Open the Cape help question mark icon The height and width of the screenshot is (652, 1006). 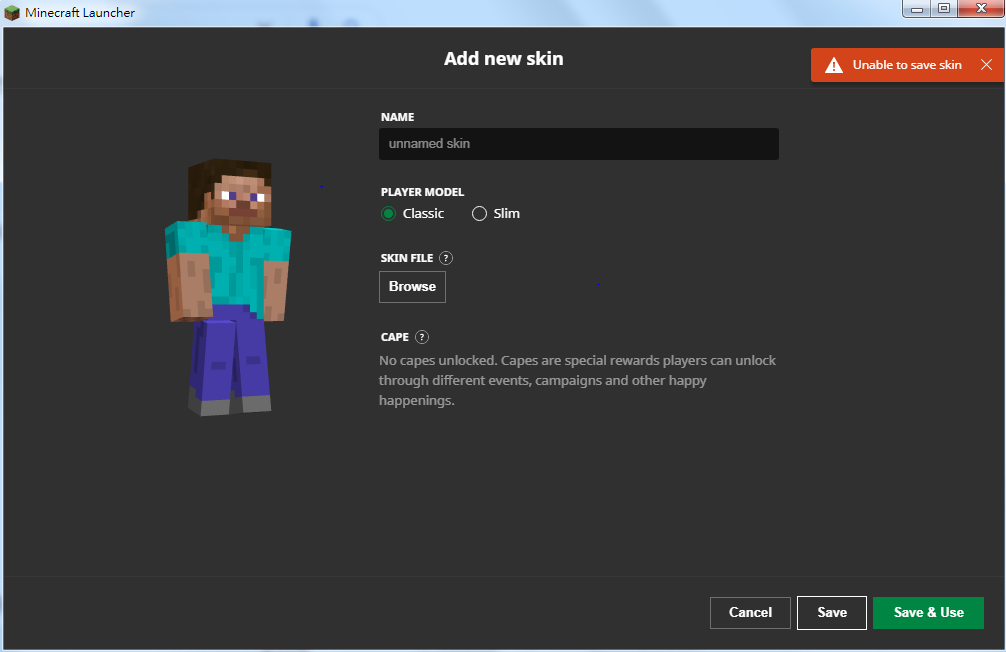click(422, 337)
